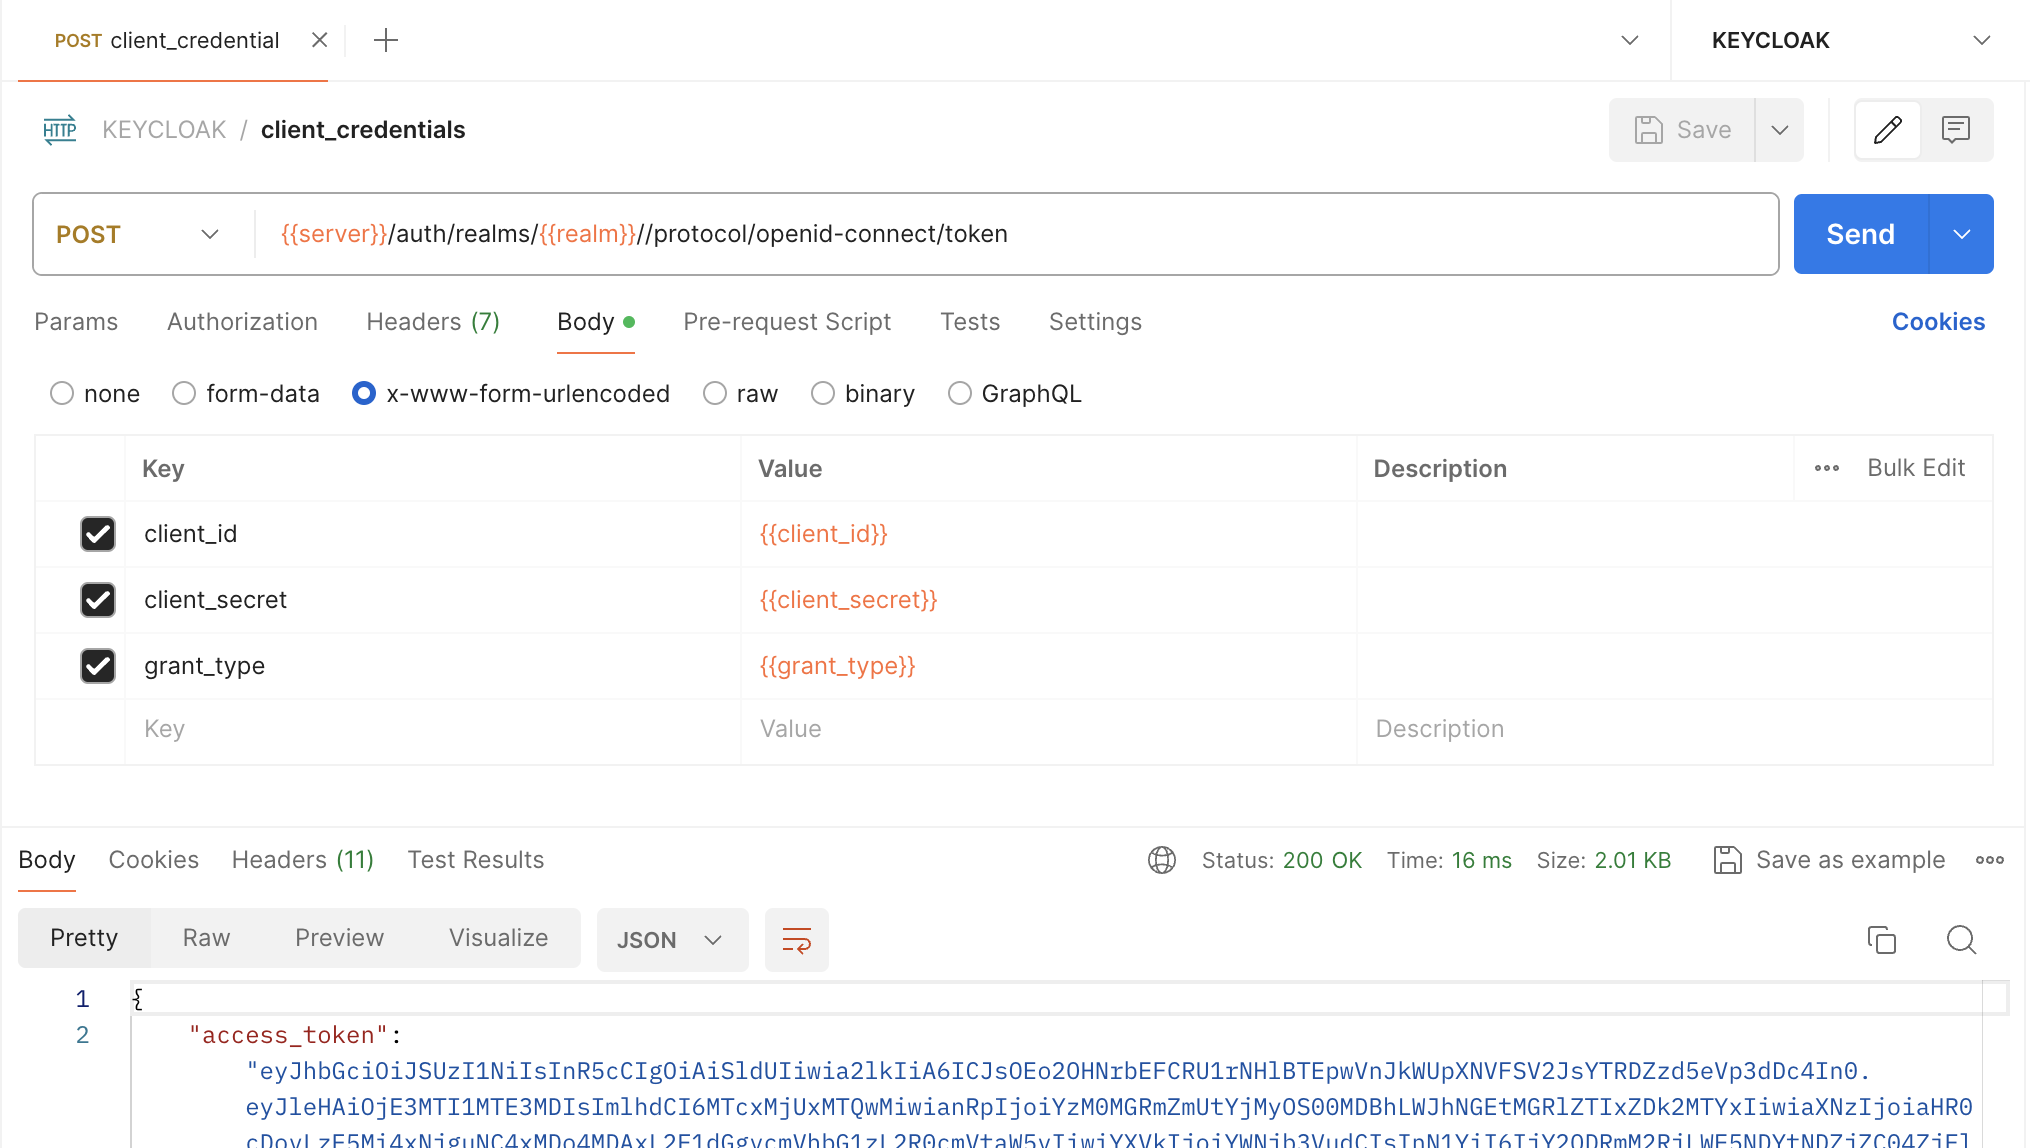
Task: Select the none body type radio
Action: coord(62,394)
